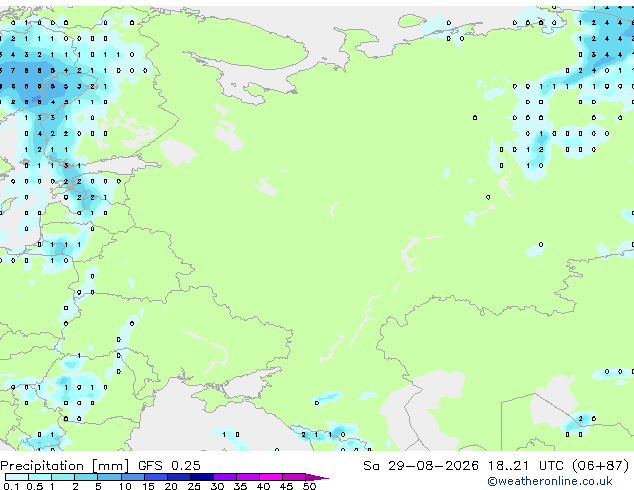
Task: Click the "Sa 29-08-2026" date text
Action: (x=421, y=466)
